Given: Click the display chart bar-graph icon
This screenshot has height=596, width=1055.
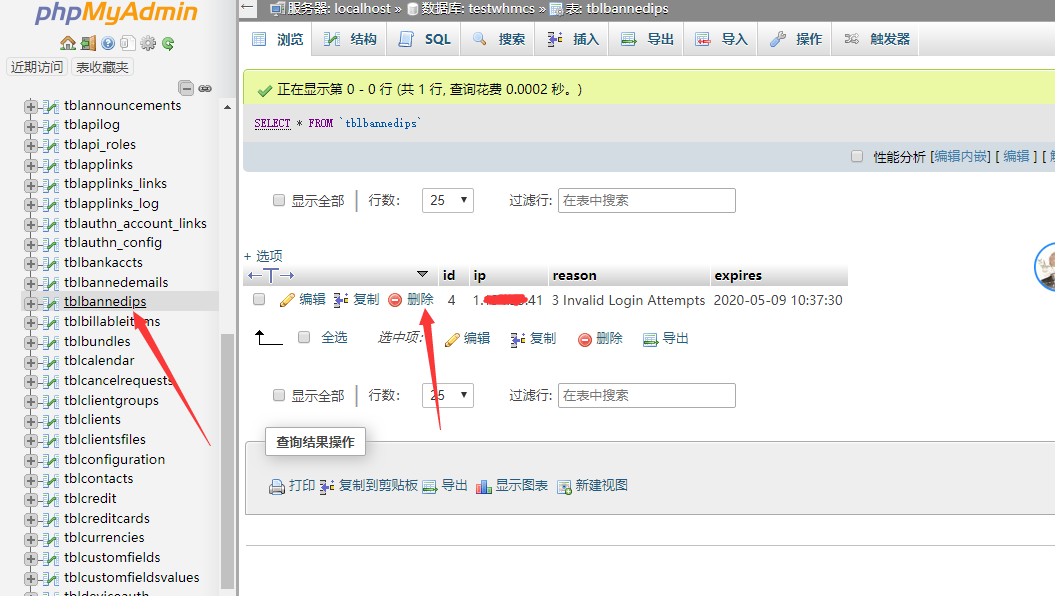Looking at the screenshot, I should pos(484,486).
